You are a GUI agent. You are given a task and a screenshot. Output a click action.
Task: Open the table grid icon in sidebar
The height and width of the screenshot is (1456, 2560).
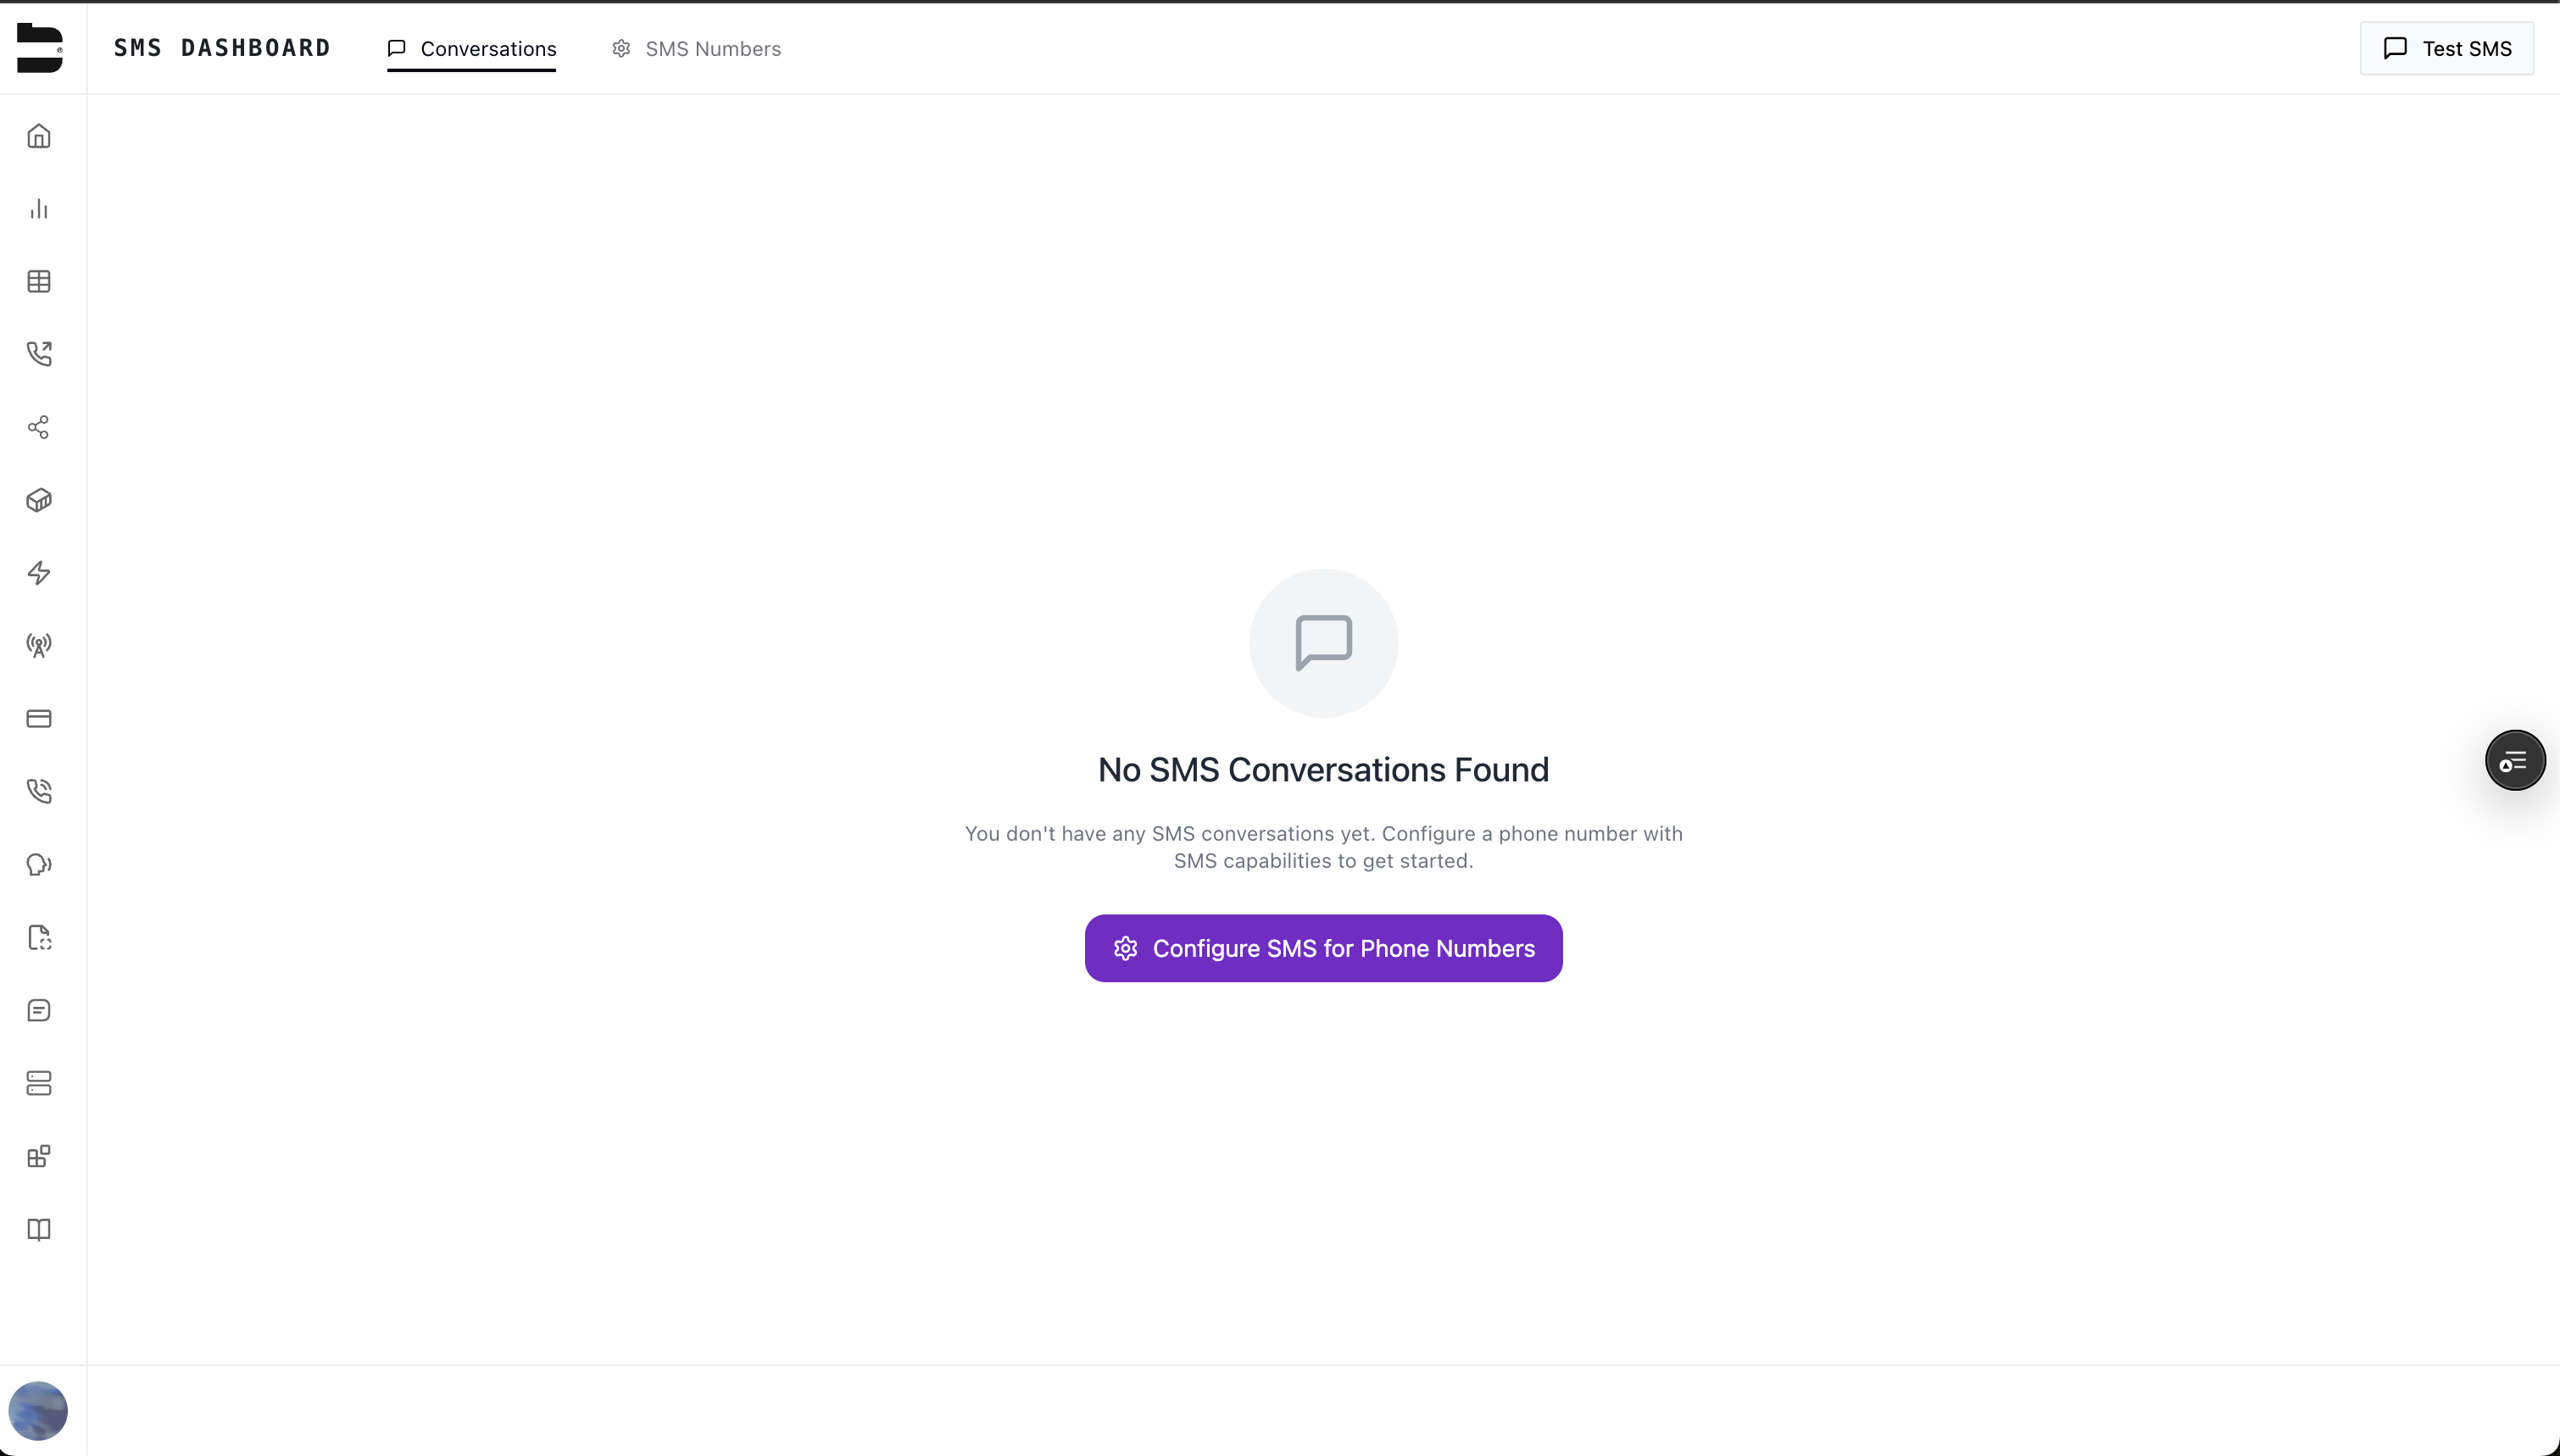coord(39,282)
